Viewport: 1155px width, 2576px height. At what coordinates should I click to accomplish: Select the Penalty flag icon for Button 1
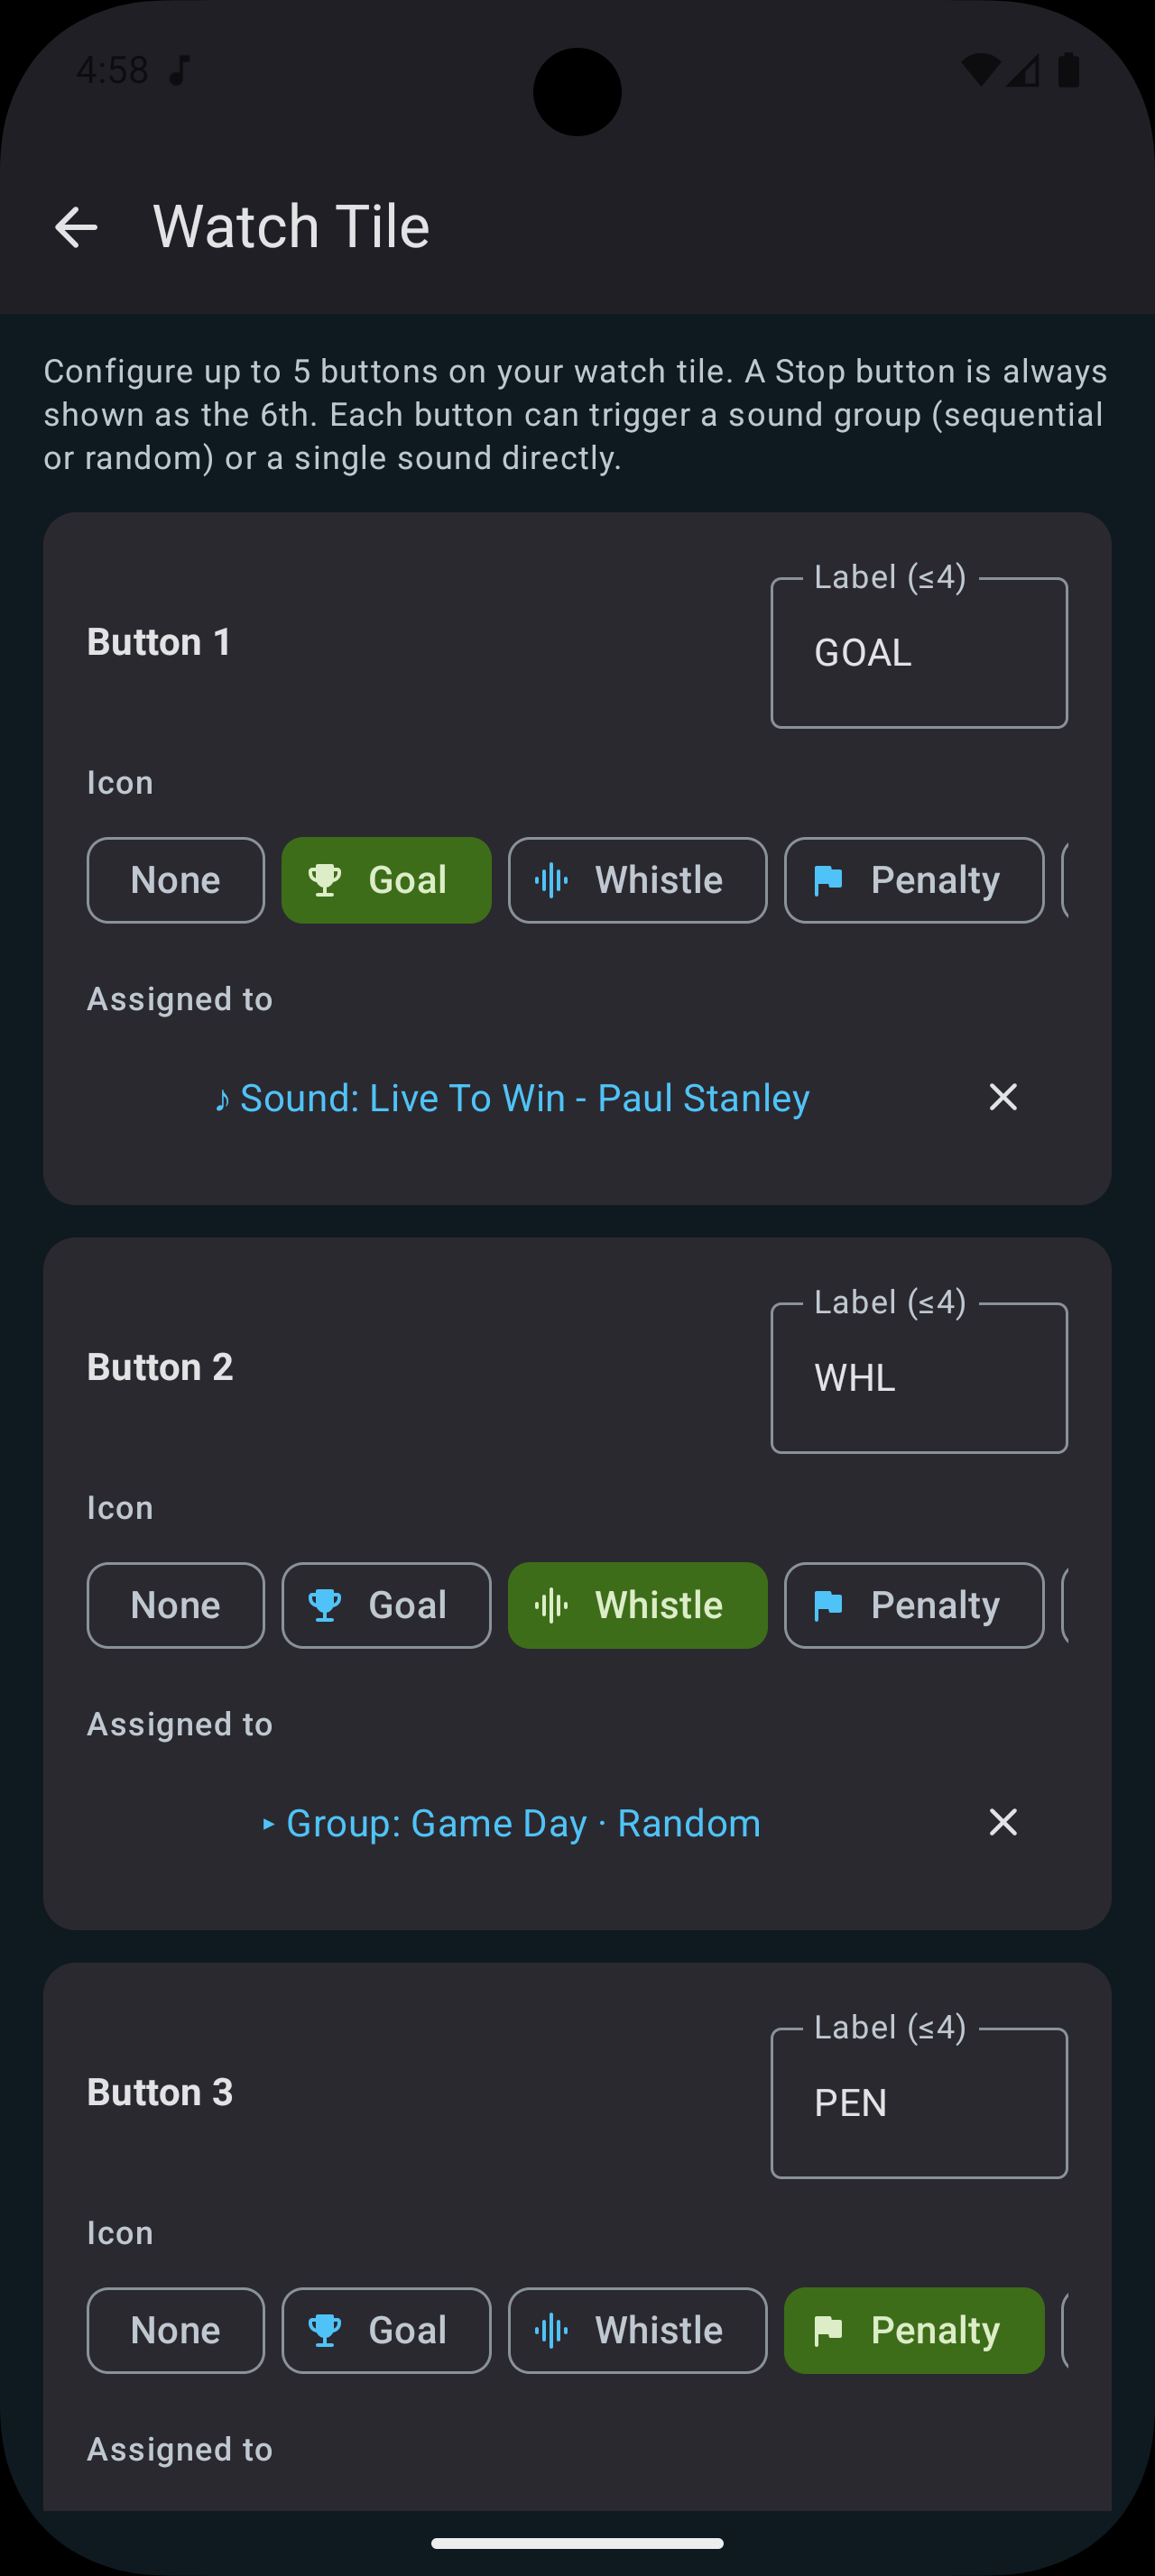tap(913, 880)
